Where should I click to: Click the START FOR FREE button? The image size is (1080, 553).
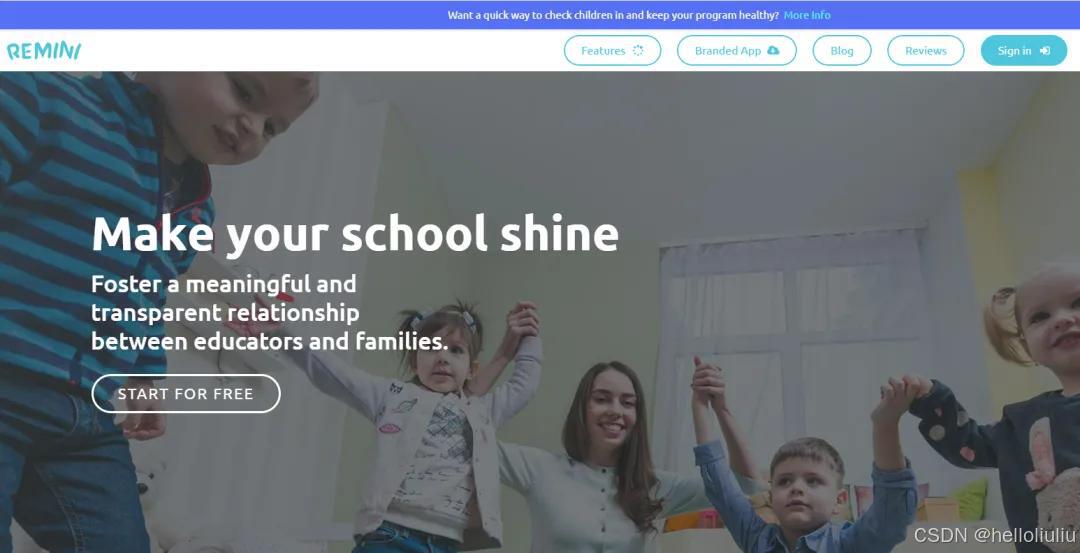point(186,394)
